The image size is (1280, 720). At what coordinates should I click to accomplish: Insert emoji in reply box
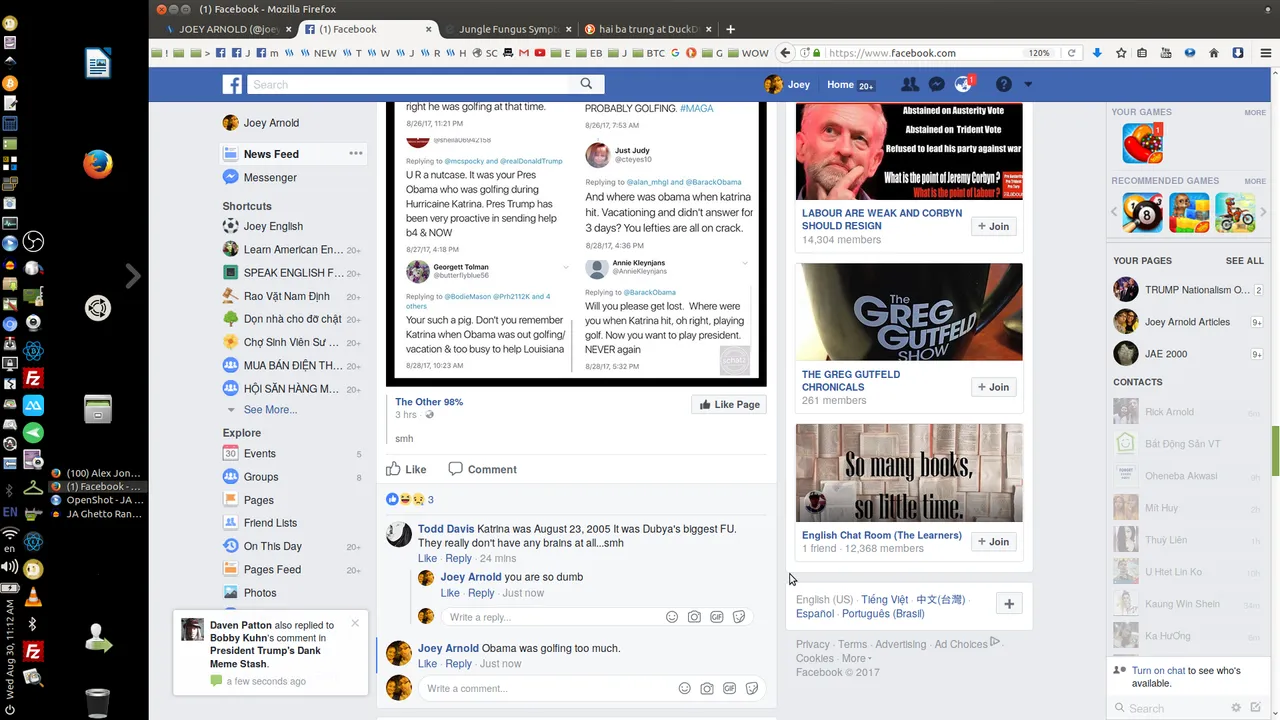tap(672, 617)
